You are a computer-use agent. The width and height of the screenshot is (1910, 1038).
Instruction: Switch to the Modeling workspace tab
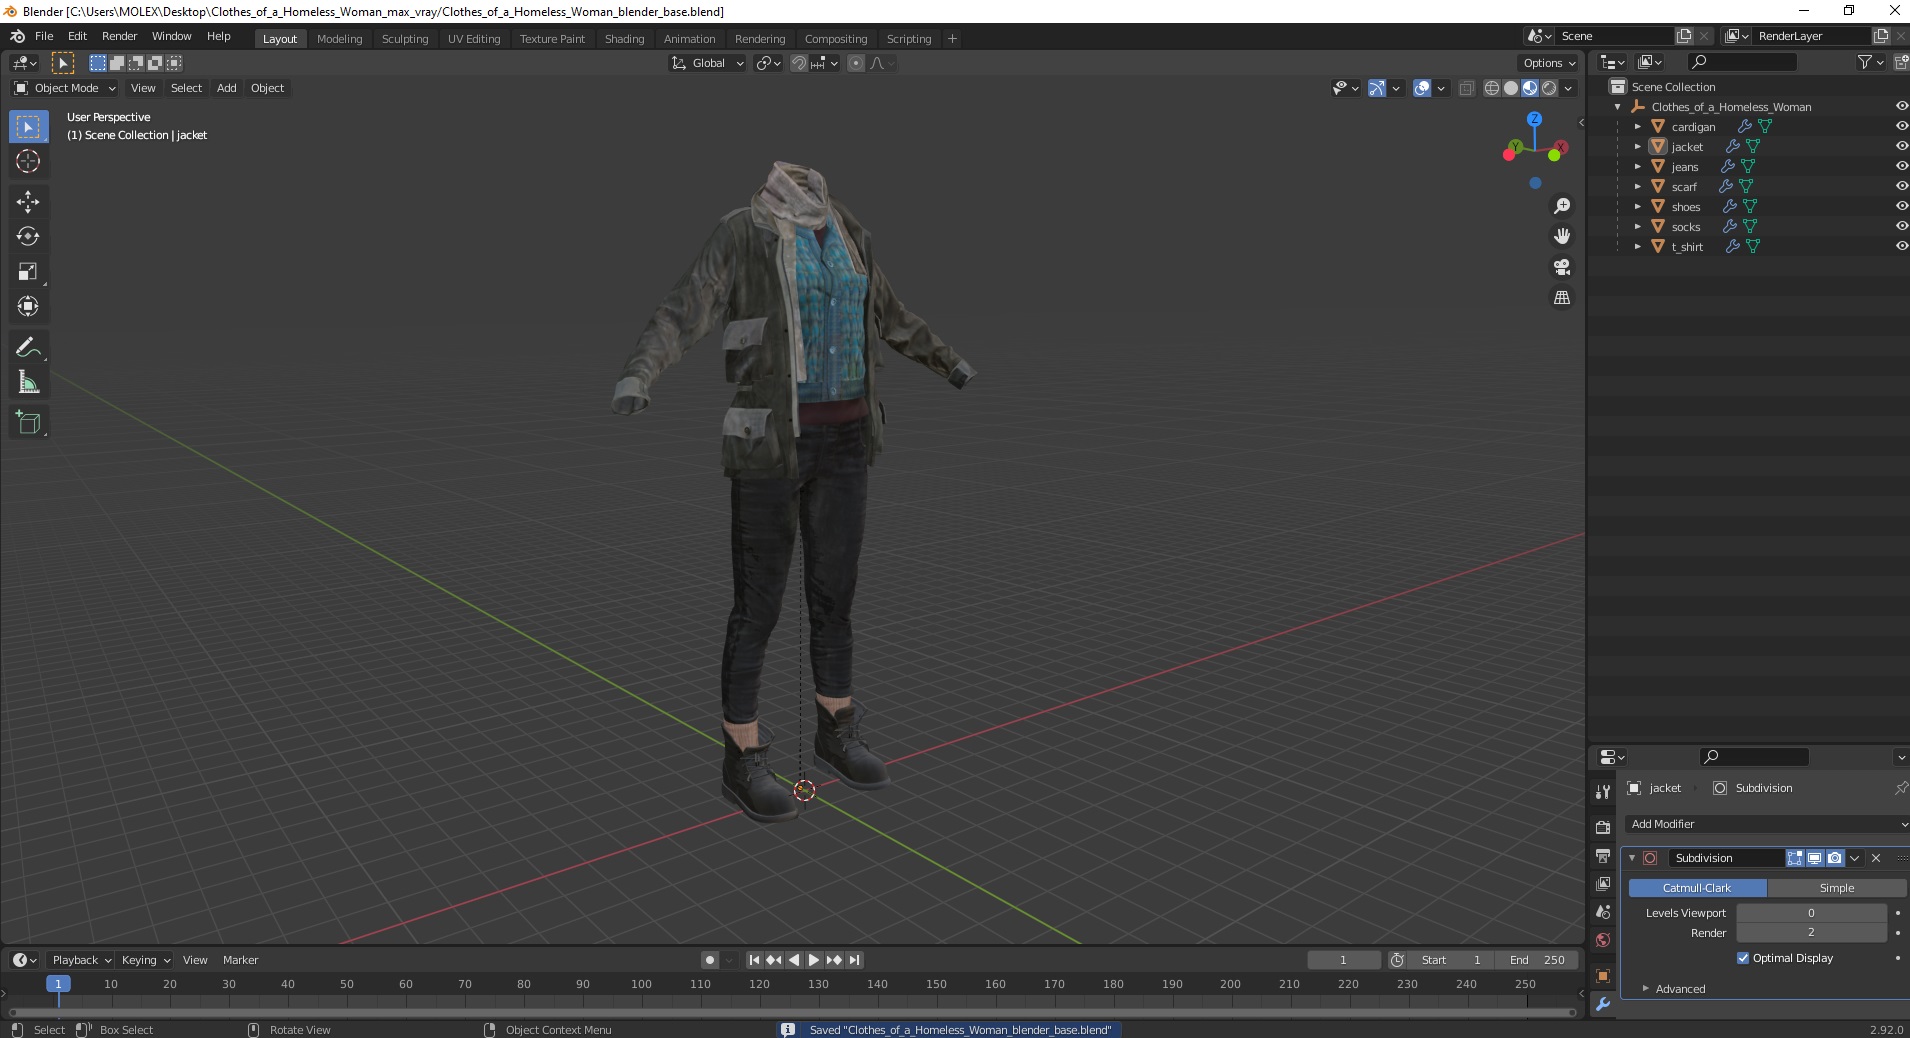tap(339, 39)
